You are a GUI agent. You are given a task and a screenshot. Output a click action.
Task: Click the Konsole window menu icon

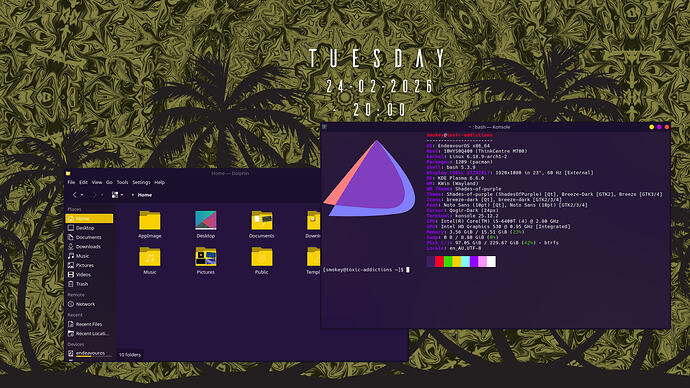(x=324, y=127)
